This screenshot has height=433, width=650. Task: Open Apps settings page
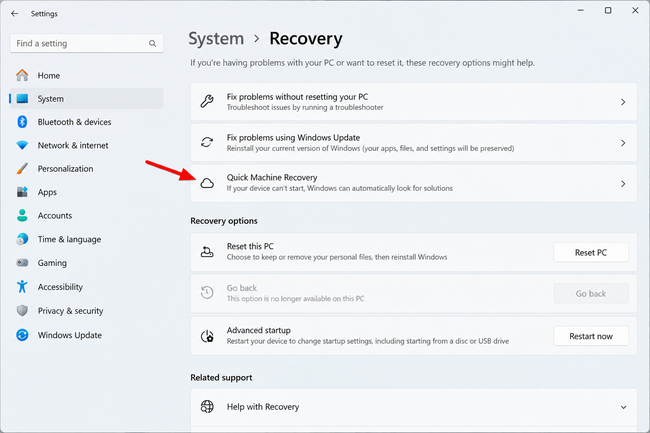pyautogui.click(x=87, y=192)
